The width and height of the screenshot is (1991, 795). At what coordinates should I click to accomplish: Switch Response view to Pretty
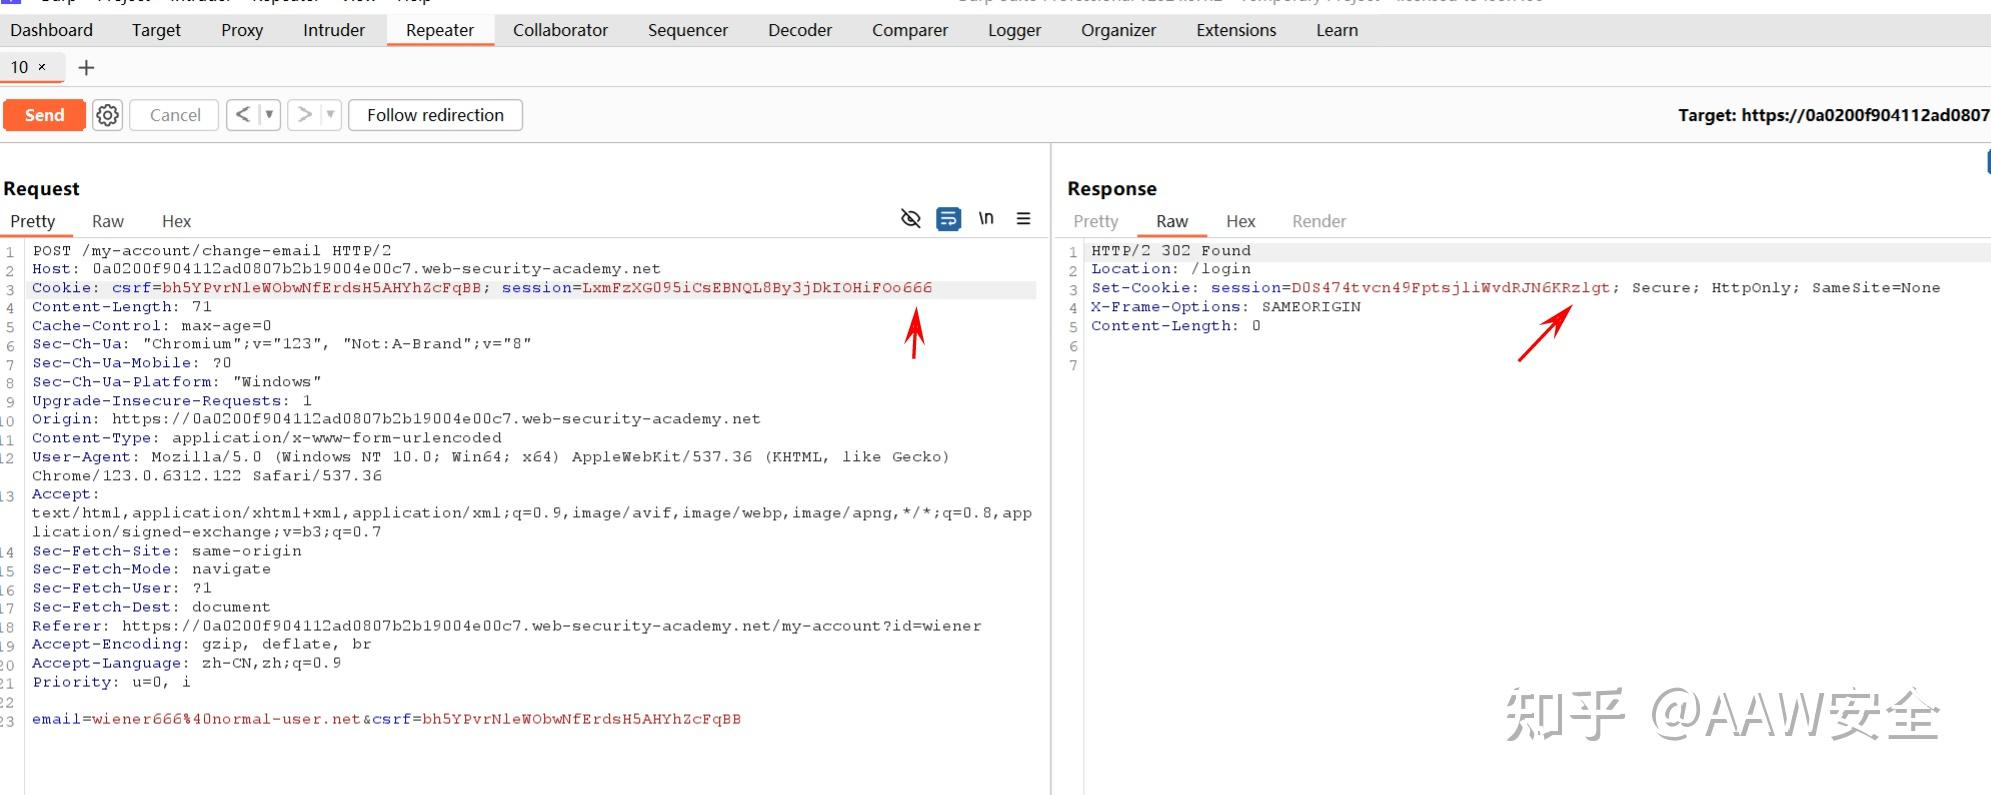coord(1095,221)
